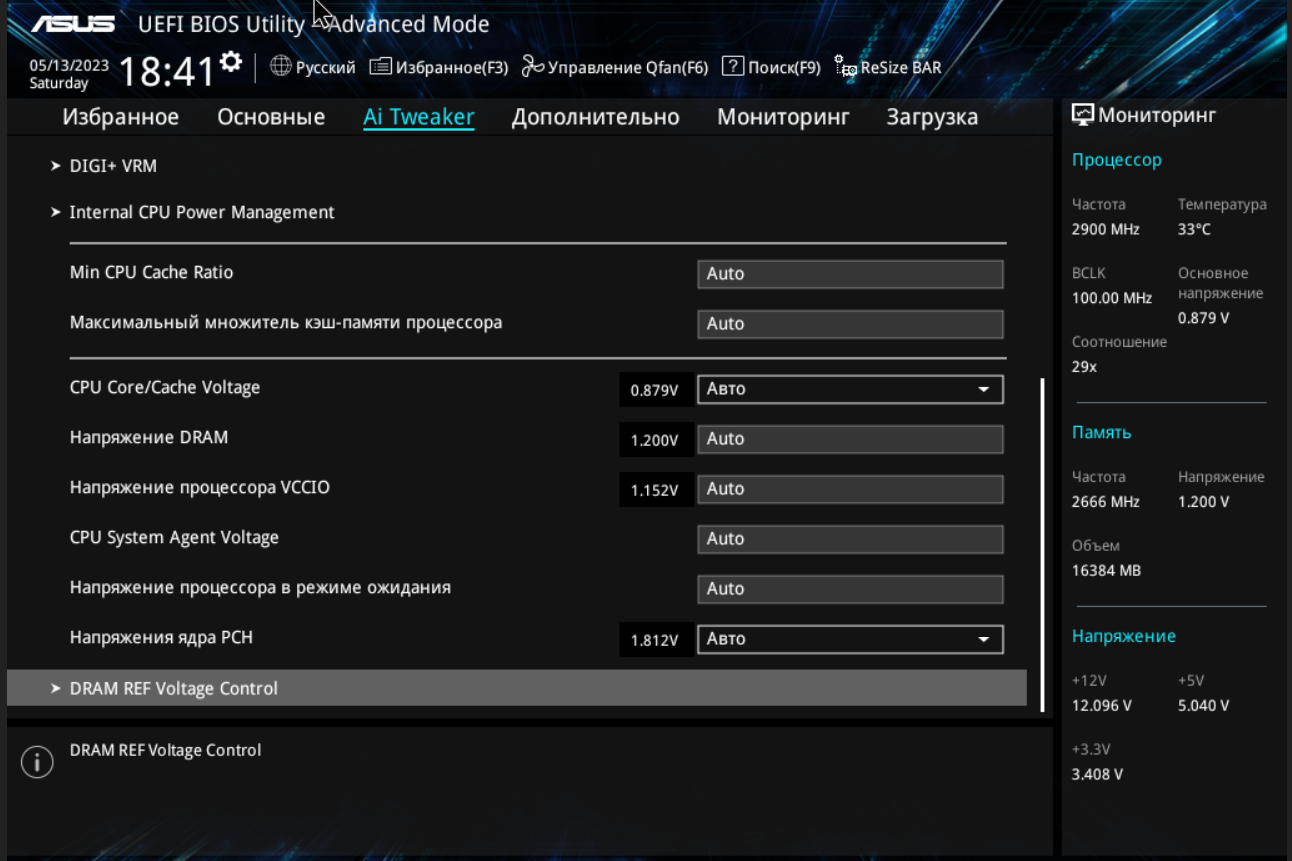Image resolution: width=1292 pixels, height=861 pixels.
Task: Open DRAM REF Voltage Control submenu
Action: pyautogui.click(x=517, y=688)
